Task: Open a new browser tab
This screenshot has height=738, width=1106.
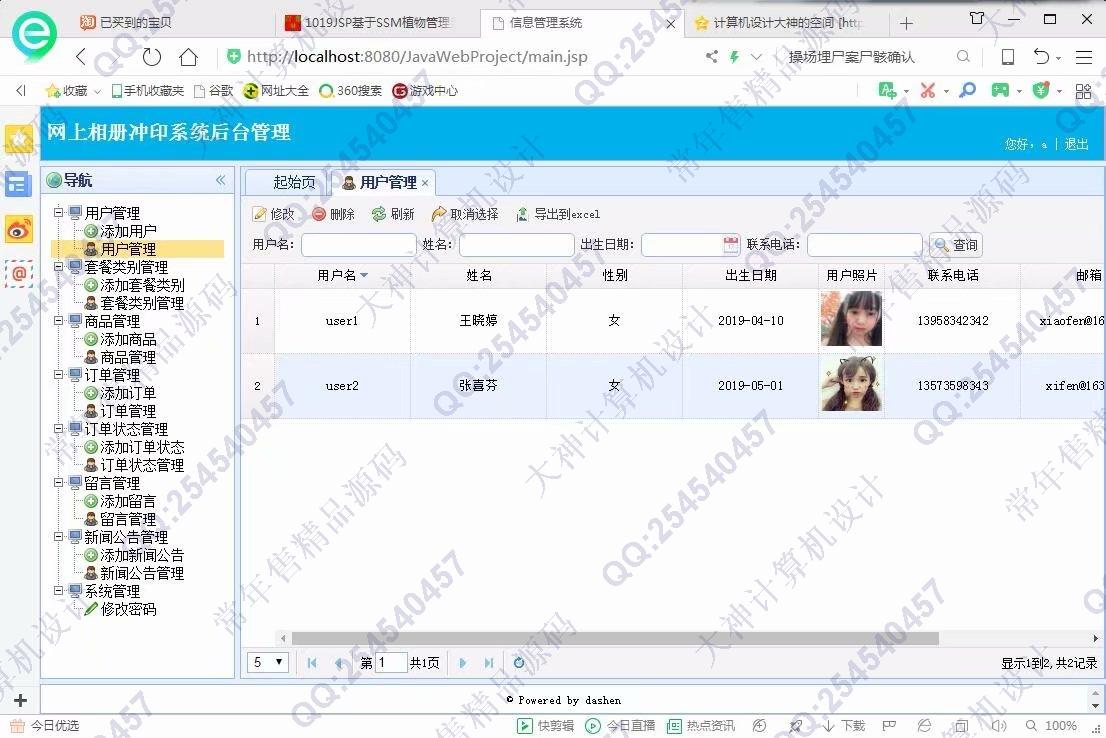Action: (x=906, y=24)
